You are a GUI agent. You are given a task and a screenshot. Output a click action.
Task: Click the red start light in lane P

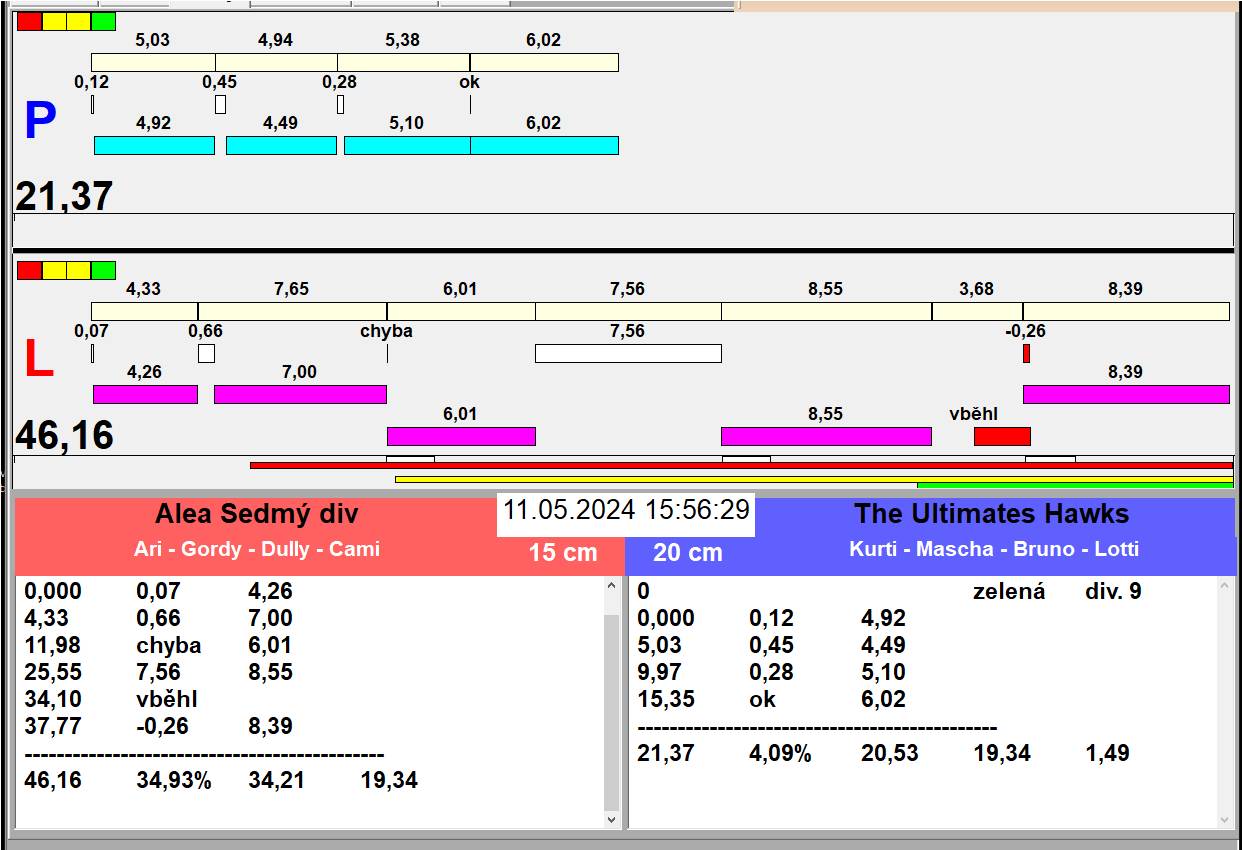[x=29, y=21]
